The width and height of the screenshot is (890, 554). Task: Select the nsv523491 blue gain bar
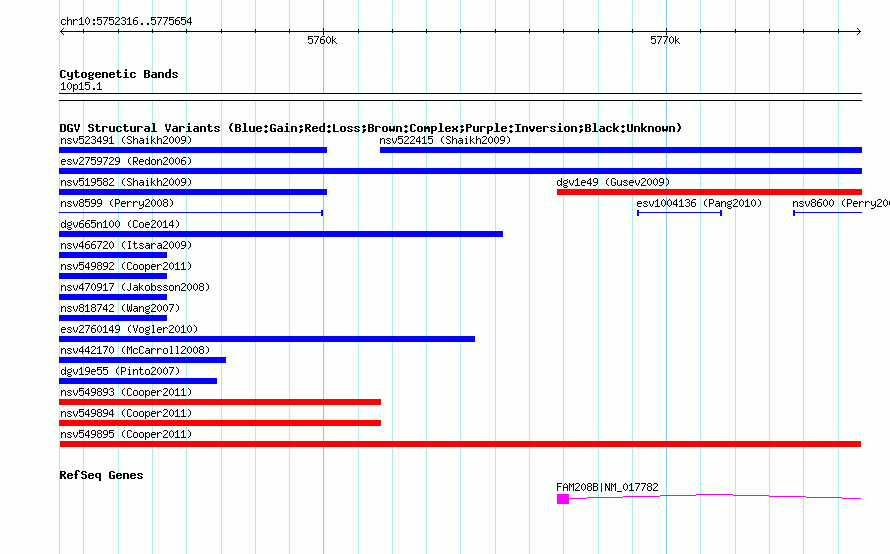(193, 150)
